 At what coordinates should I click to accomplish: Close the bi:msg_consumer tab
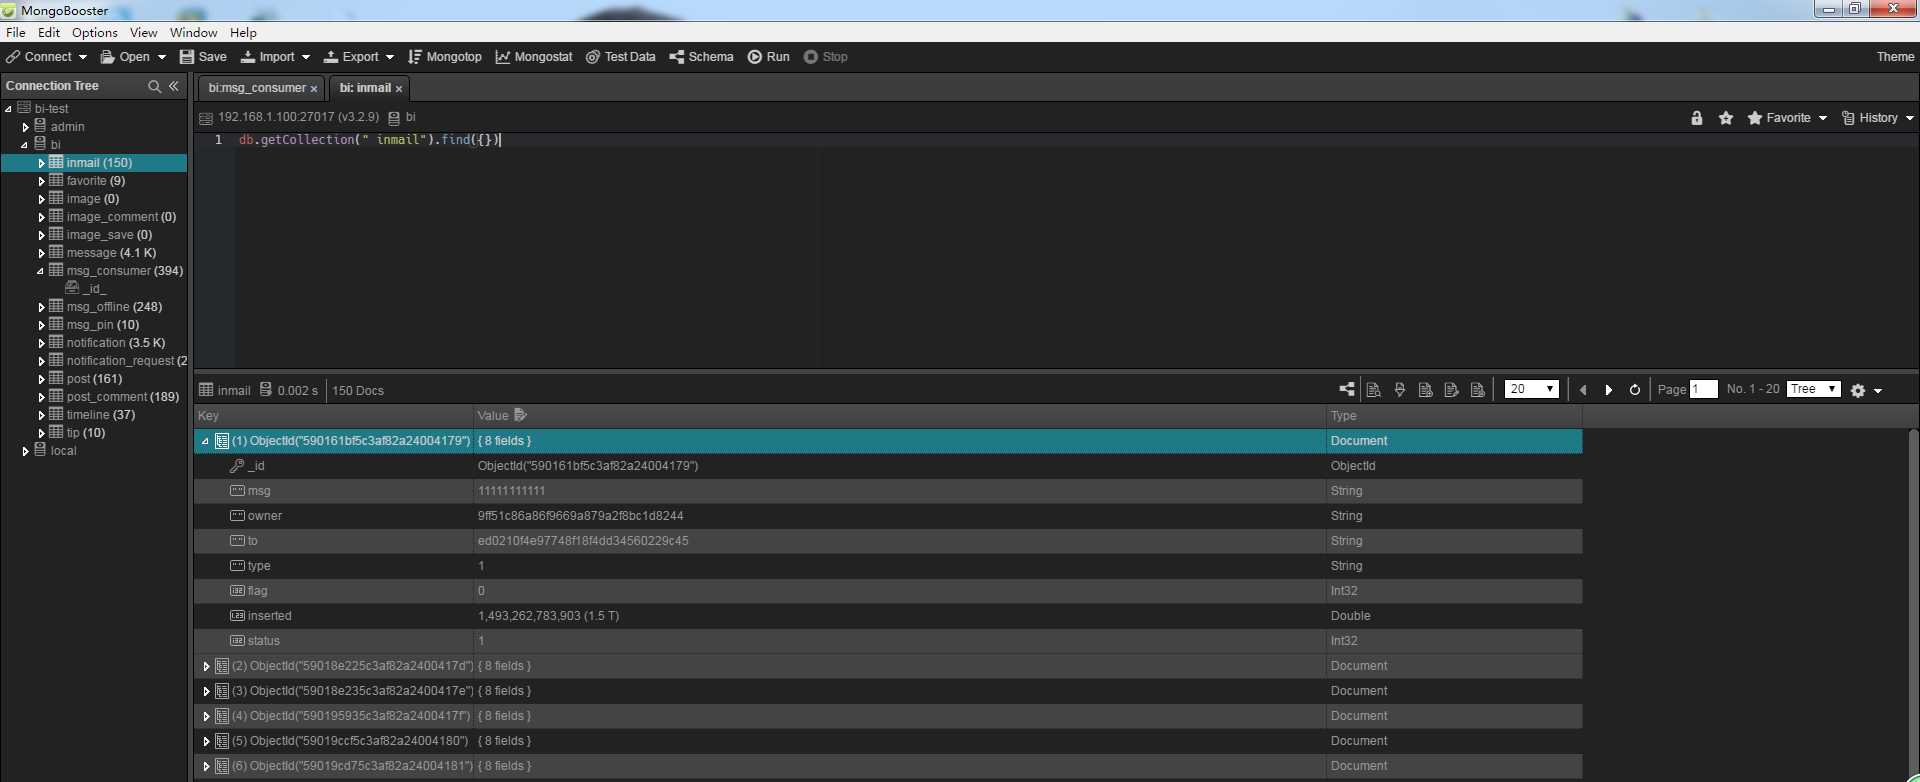pyautogui.click(x=313, y=89)
